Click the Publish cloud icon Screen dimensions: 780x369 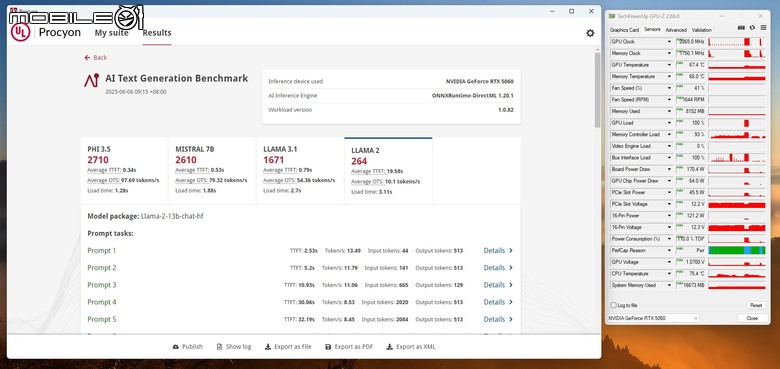point(176,347)
